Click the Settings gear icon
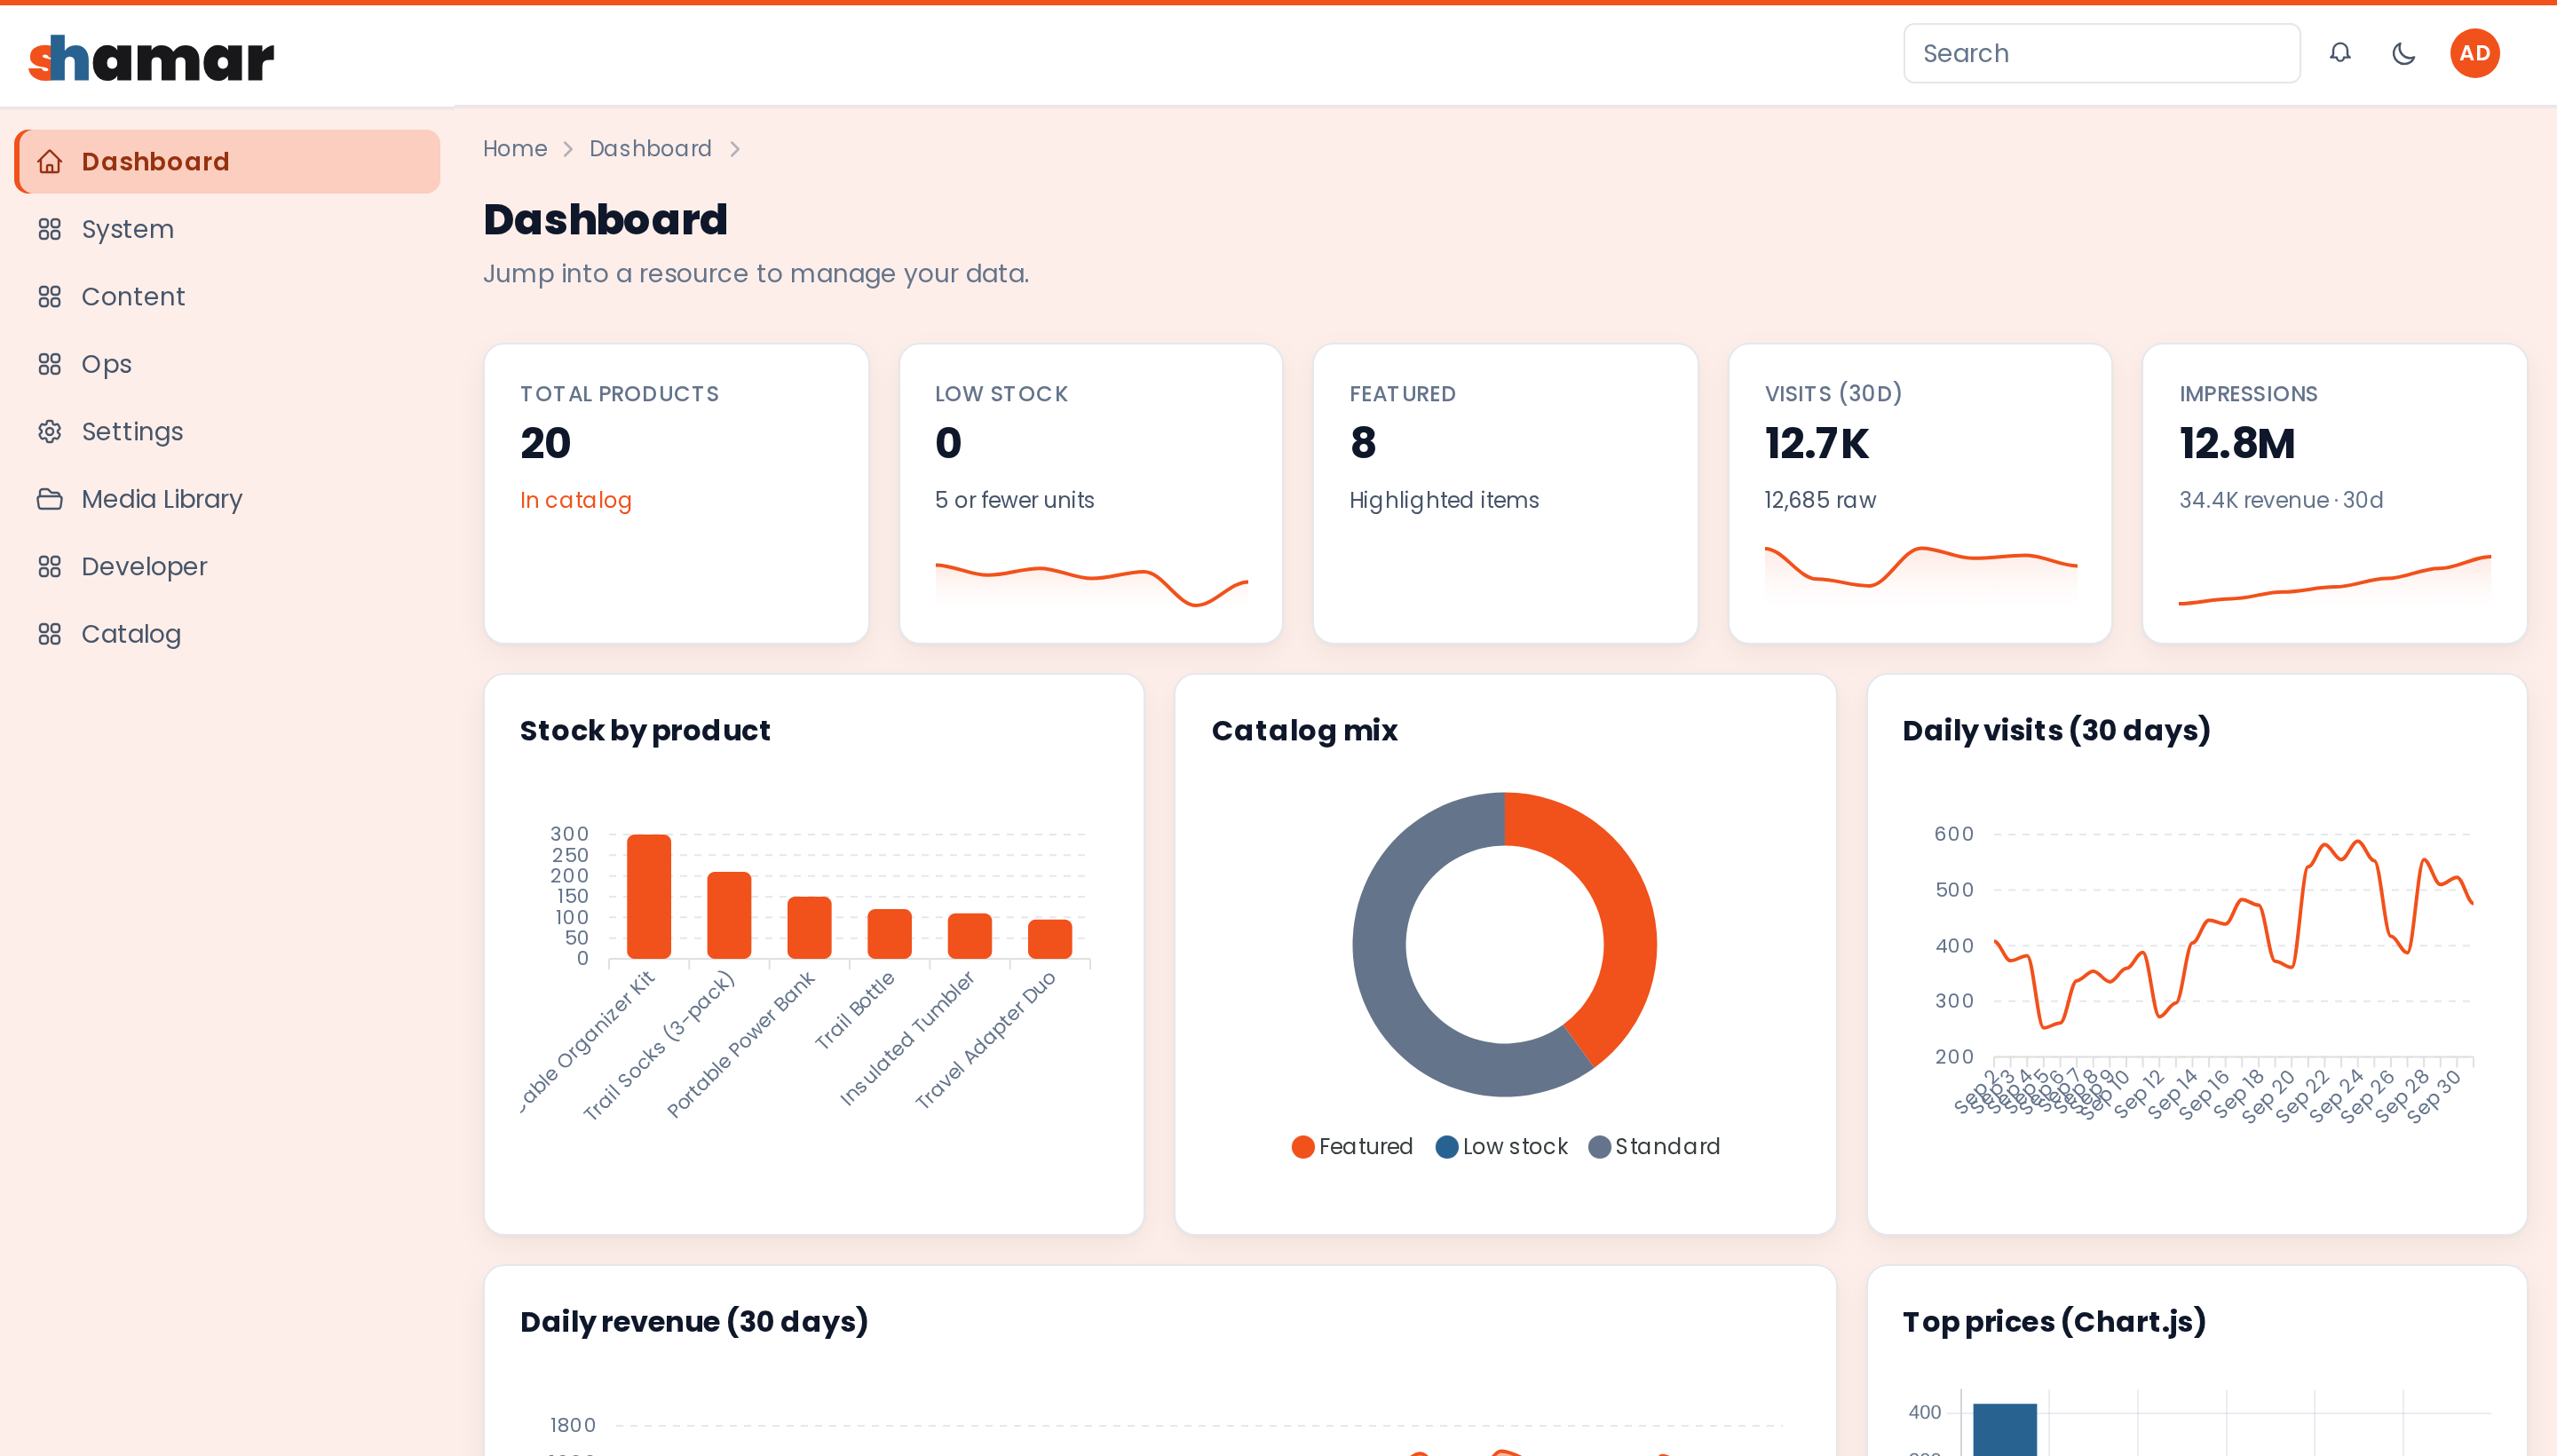 pyautogui.click(x=50, y=432)
